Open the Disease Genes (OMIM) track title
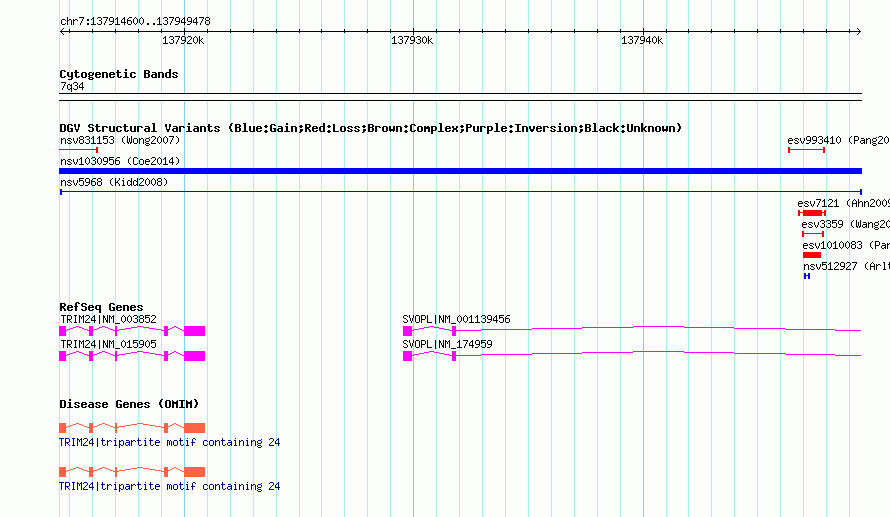Screen dimensions: 890x517 pyautogui.click(x=129, y=404)
